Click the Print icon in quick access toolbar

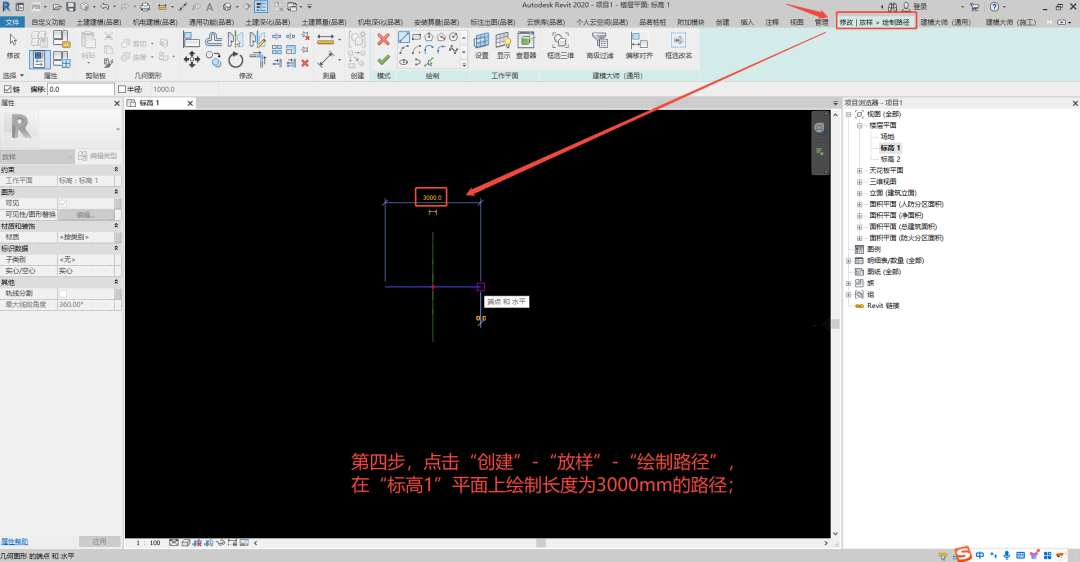coord(145,7)
